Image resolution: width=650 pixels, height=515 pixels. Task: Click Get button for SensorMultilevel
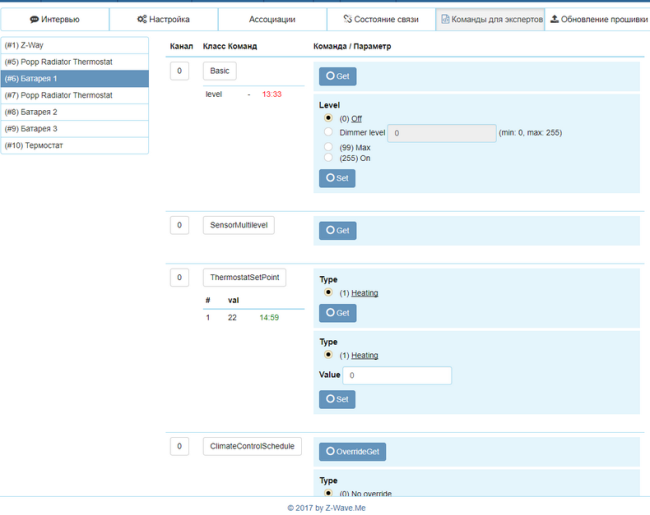[337, 230]
